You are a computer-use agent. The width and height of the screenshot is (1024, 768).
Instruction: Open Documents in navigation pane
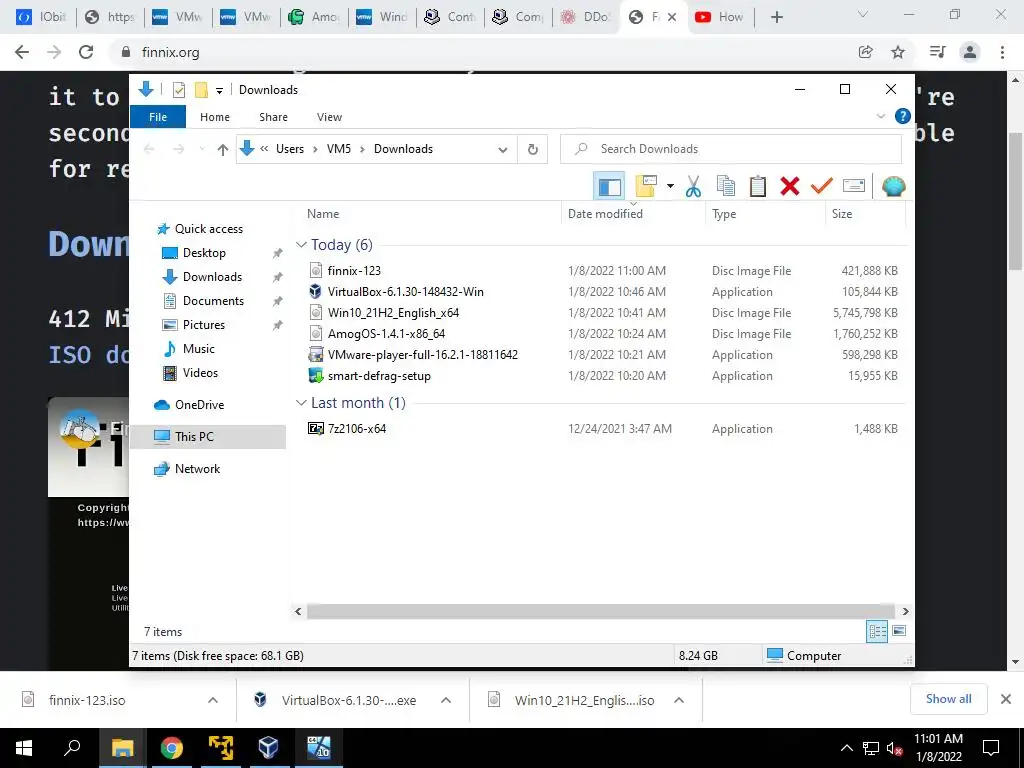(213, 300)
